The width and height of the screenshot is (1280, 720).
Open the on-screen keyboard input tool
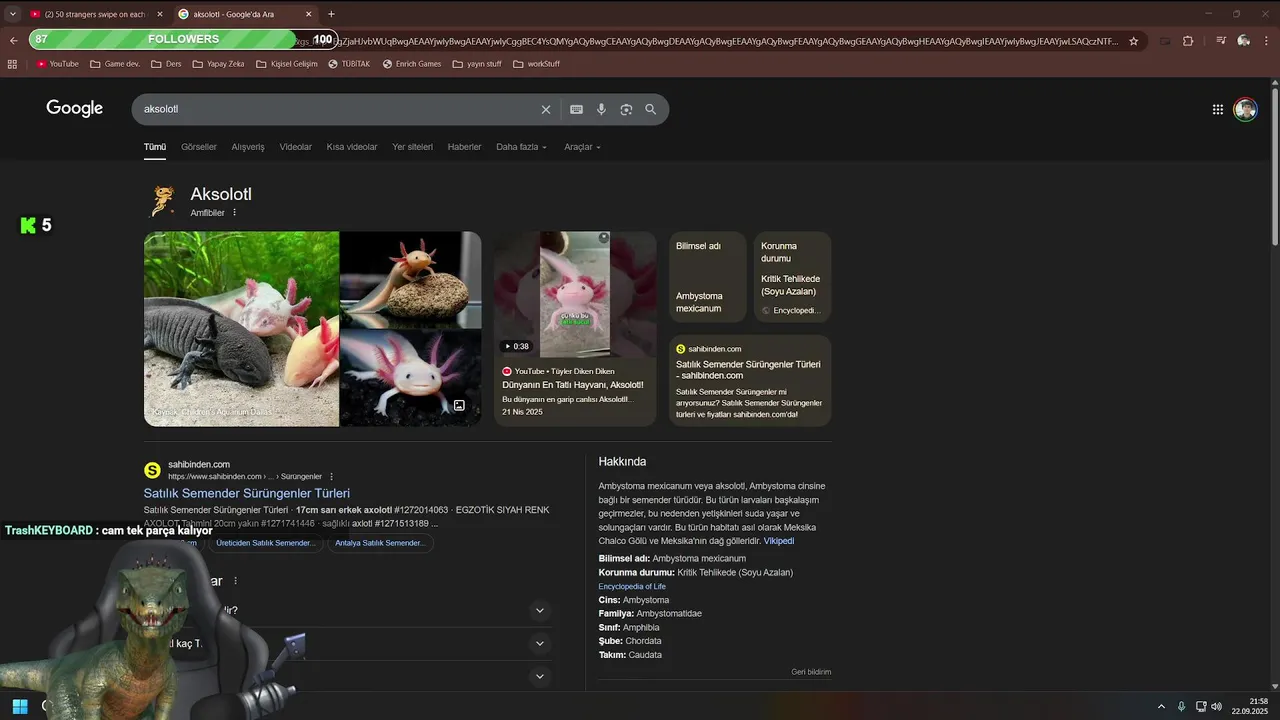576,110
